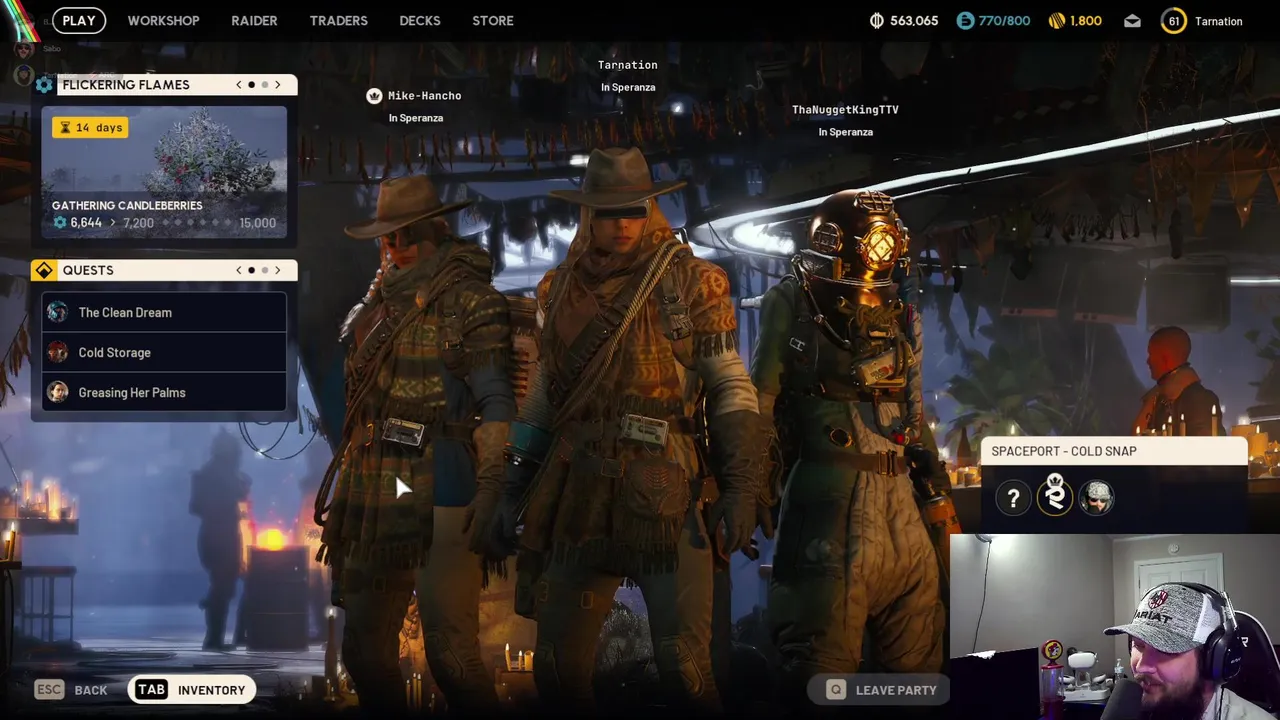Click the yellow Quests header icon

click(43, 270)
